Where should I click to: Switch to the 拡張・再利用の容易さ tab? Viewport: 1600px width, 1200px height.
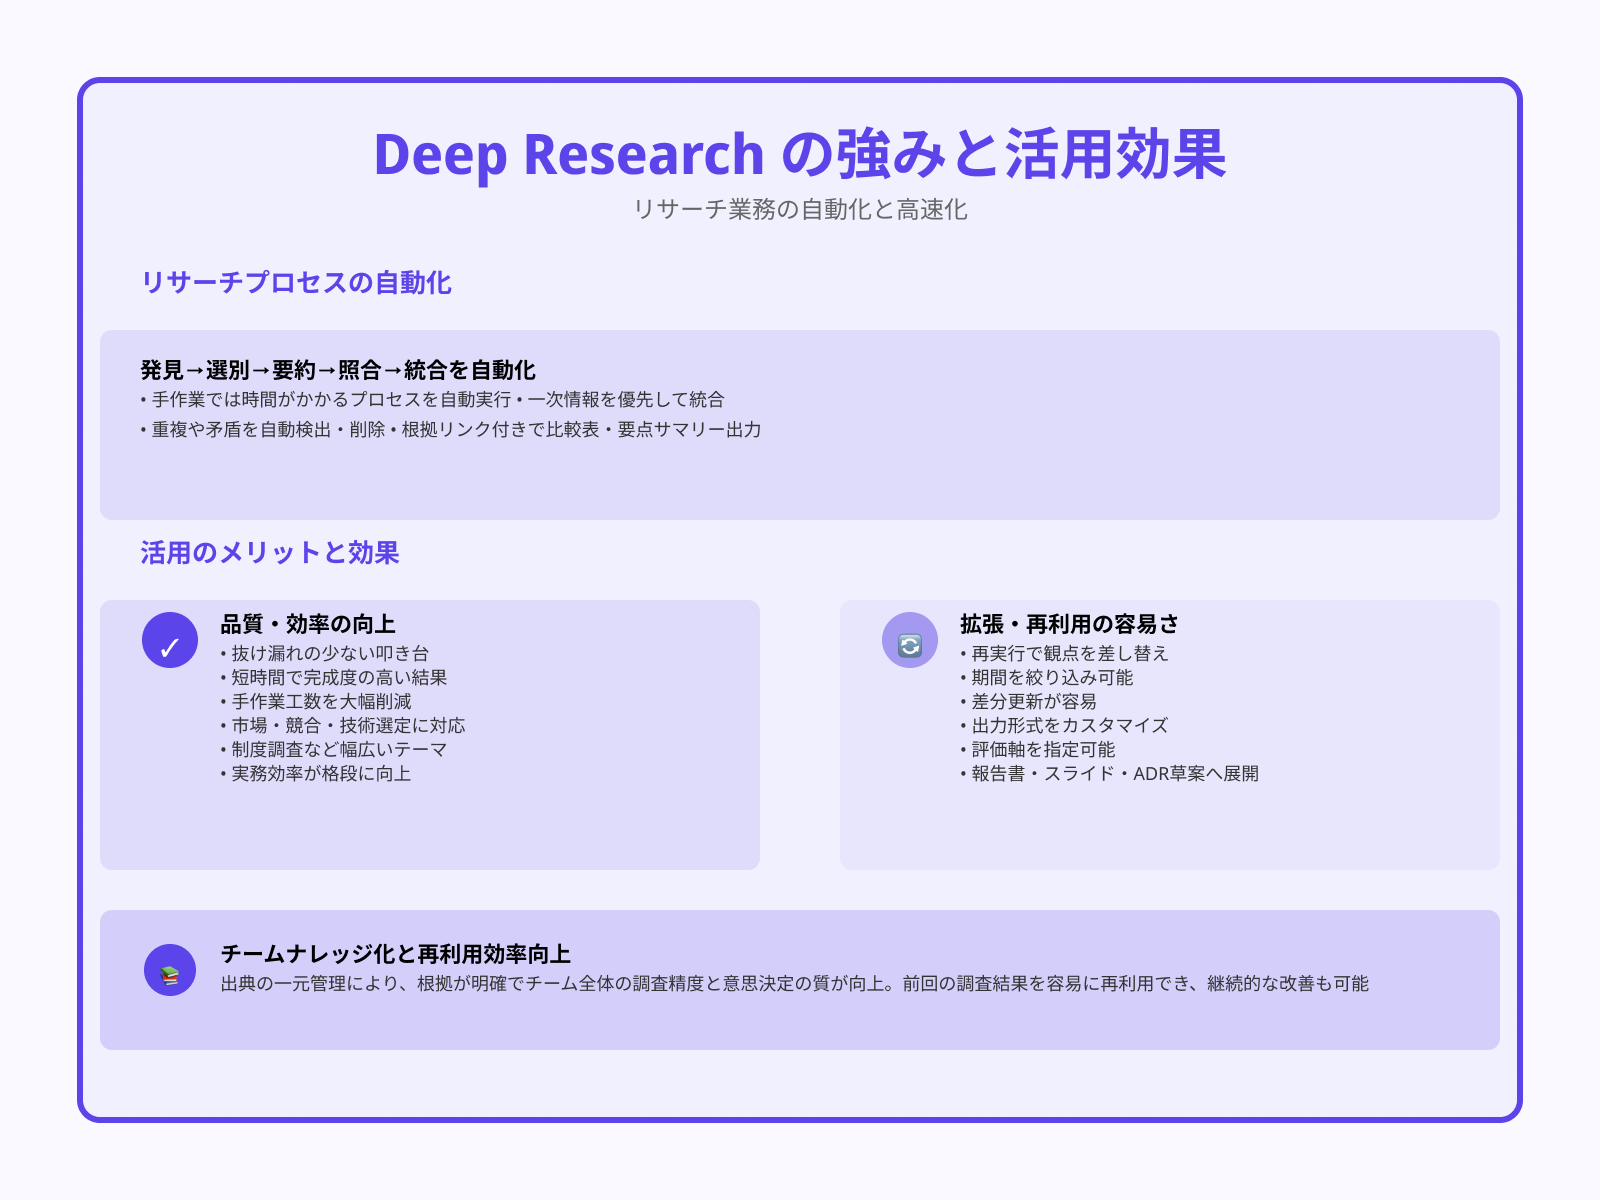(1066, 624)
